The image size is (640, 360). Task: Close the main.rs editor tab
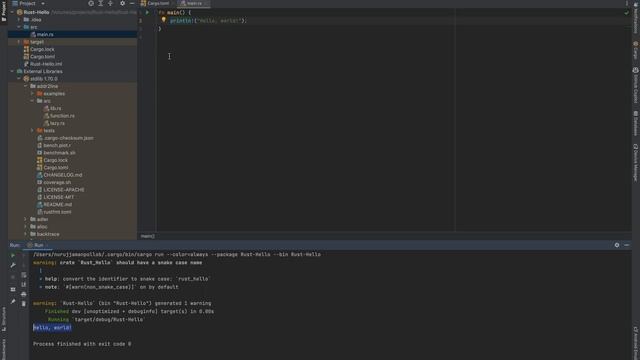pyautogui.click(x=206, y=3)
